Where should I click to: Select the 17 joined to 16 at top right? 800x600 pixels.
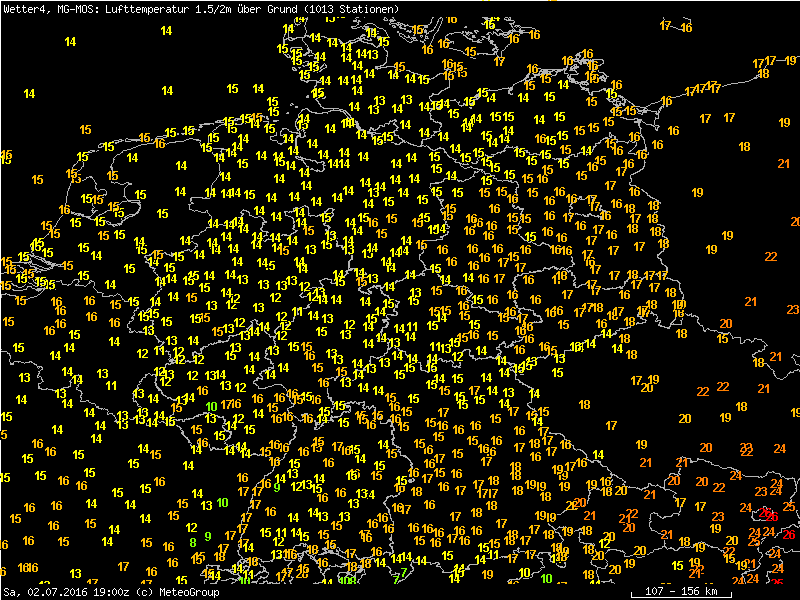click(x=666, y=25)
